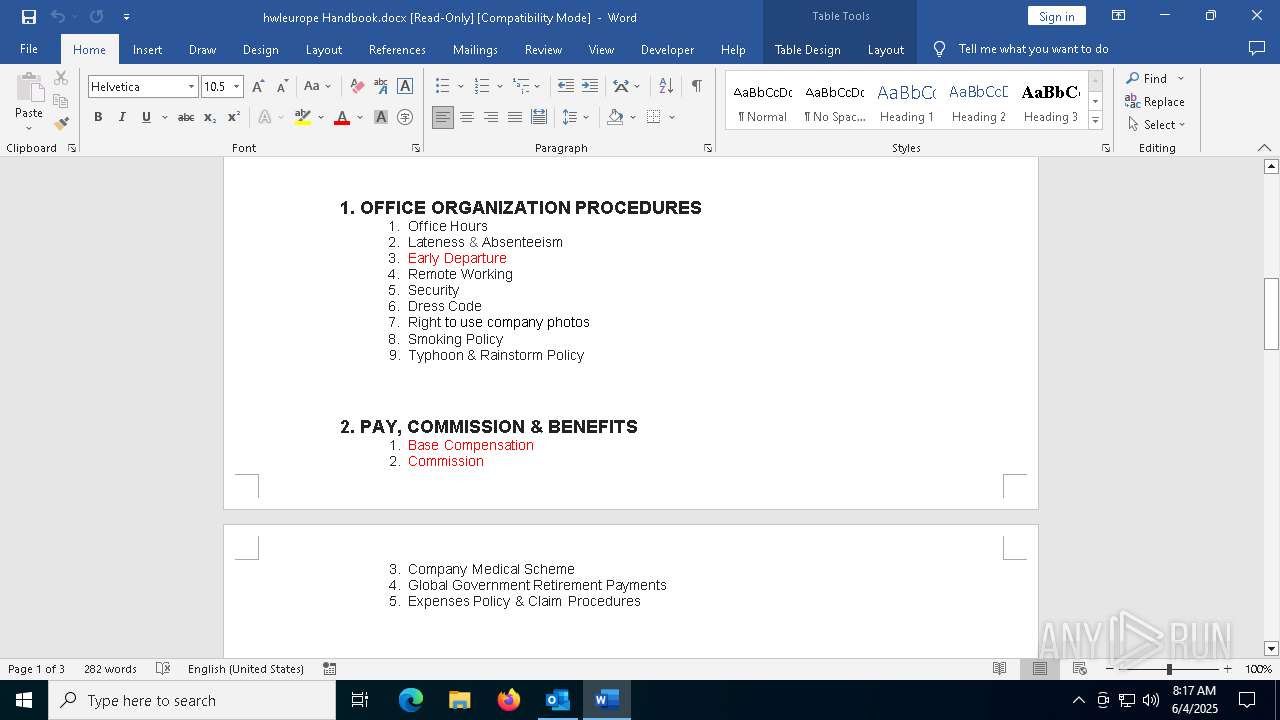The height and width of the screenshot is (720, 1280).
Task: Click the Clear All Formatting icon
Action: (x=357, y=87)
